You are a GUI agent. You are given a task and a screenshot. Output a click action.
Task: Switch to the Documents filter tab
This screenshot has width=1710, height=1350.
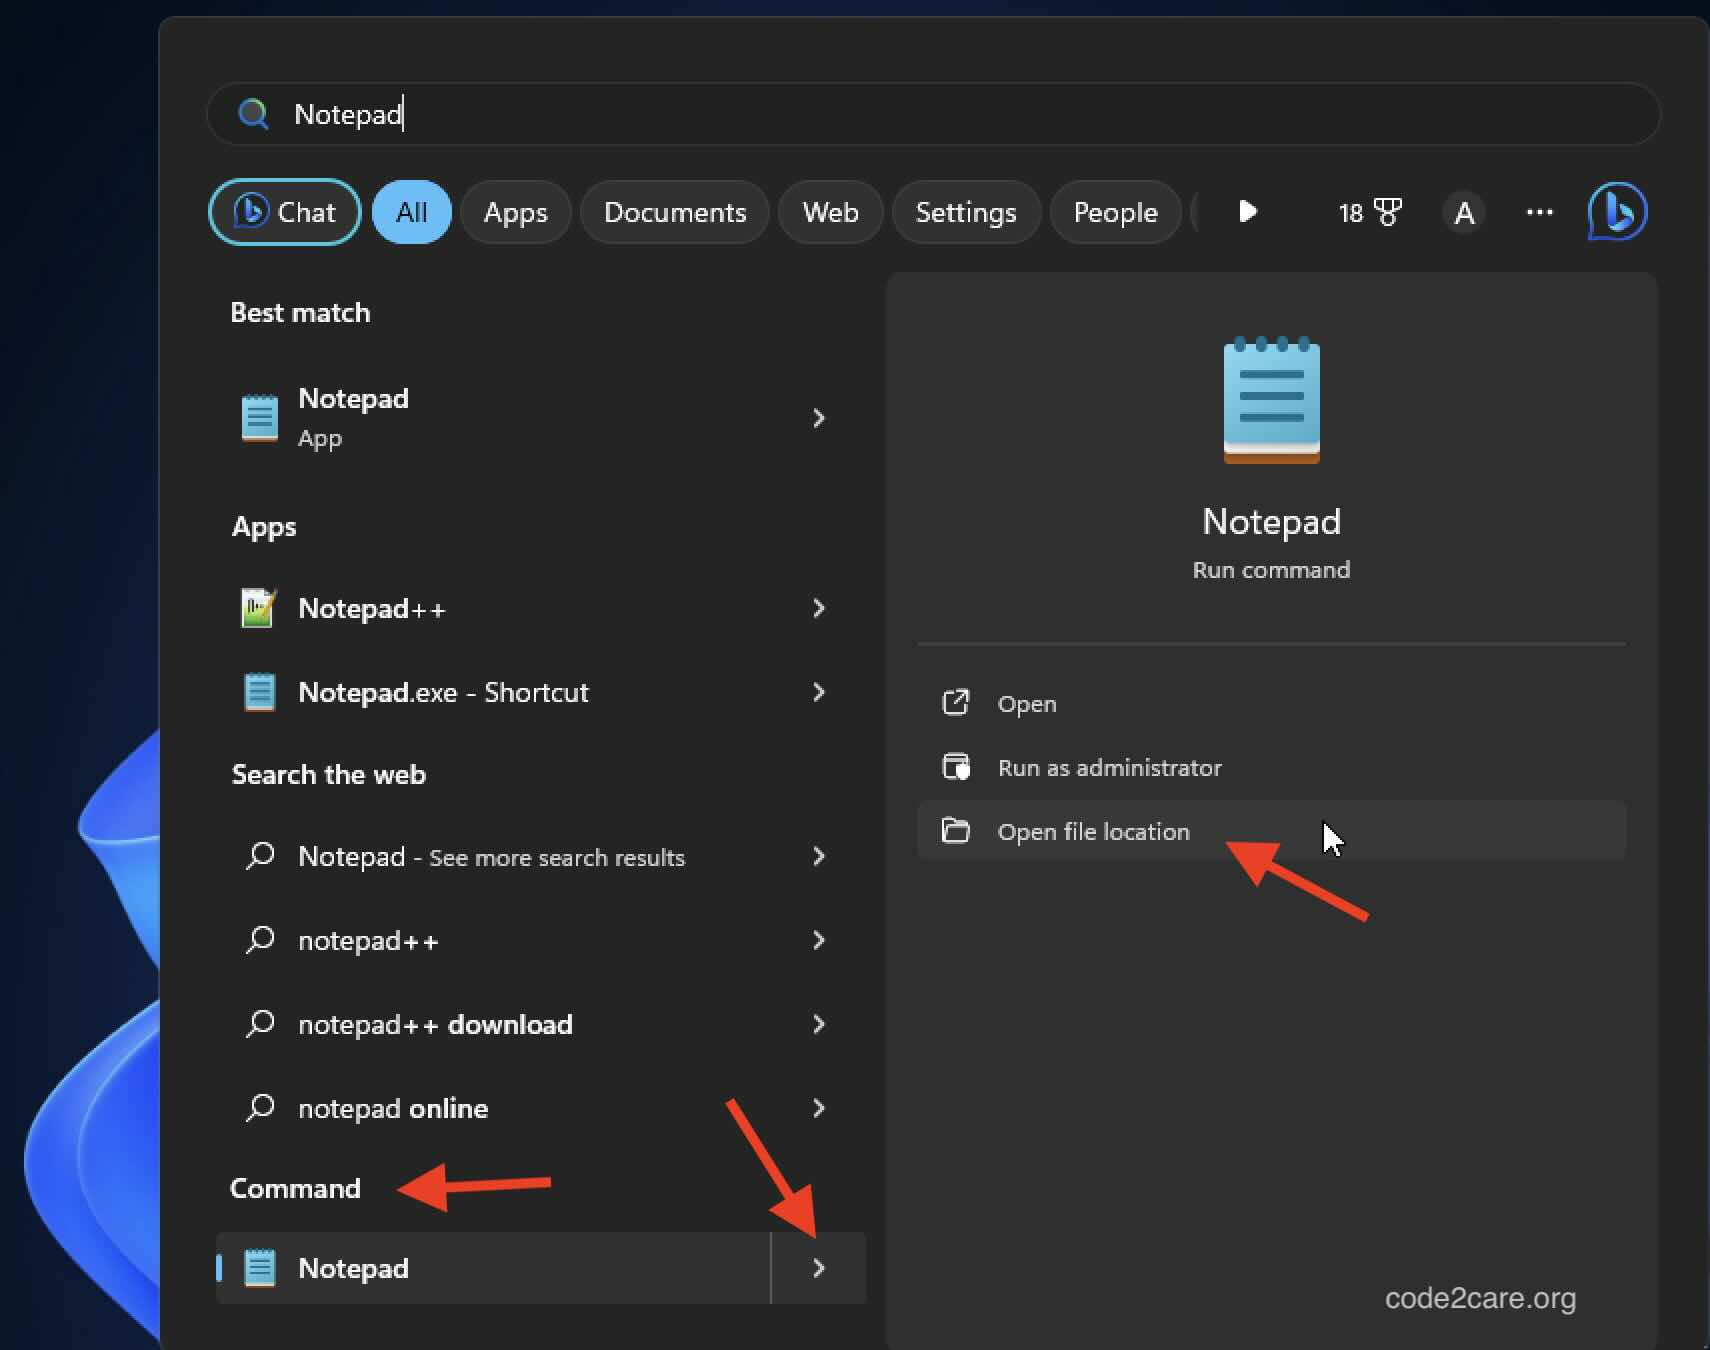pyautogui.click(x=675, y=212)
